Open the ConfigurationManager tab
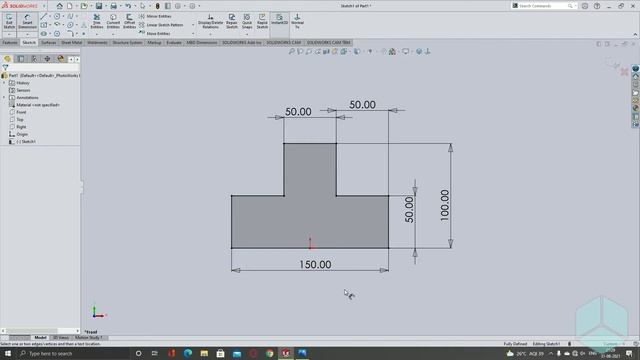Viewport: 640px width, 360px height. (34, 59)
